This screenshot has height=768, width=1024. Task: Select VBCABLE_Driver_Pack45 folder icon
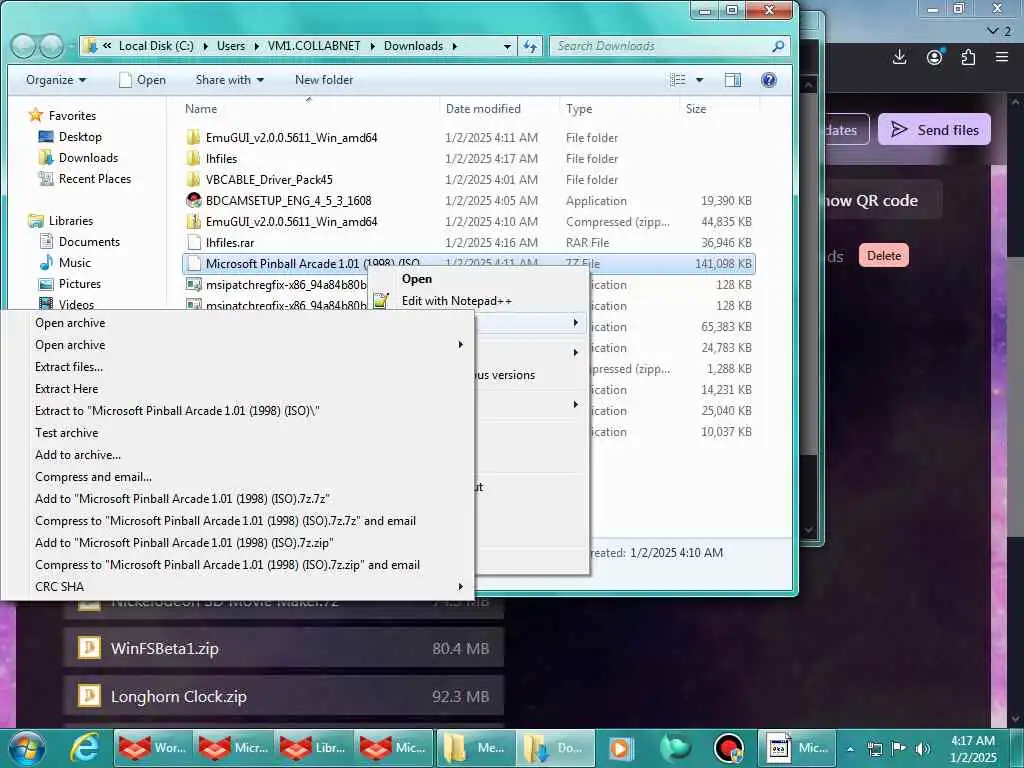[x=193, y=180]
